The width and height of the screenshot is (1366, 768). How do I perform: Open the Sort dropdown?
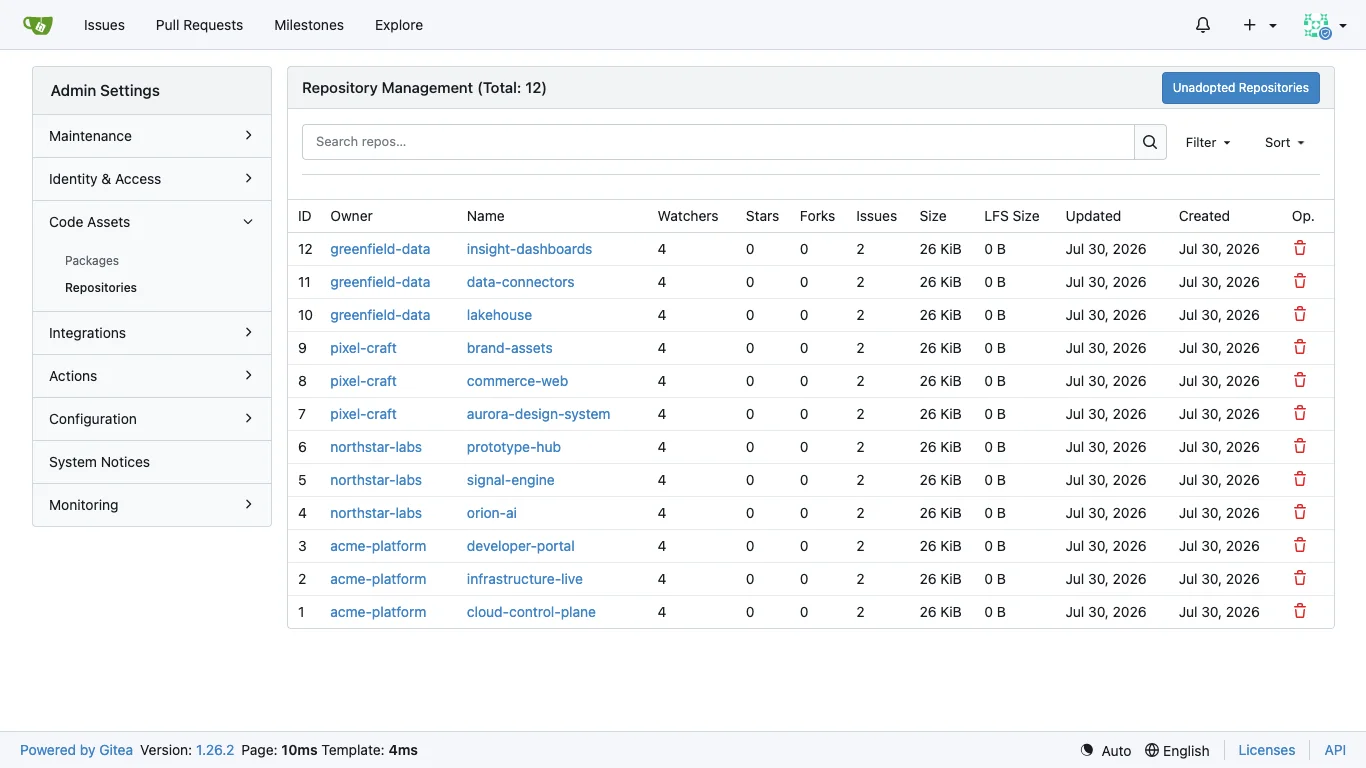click(1285, 142)
